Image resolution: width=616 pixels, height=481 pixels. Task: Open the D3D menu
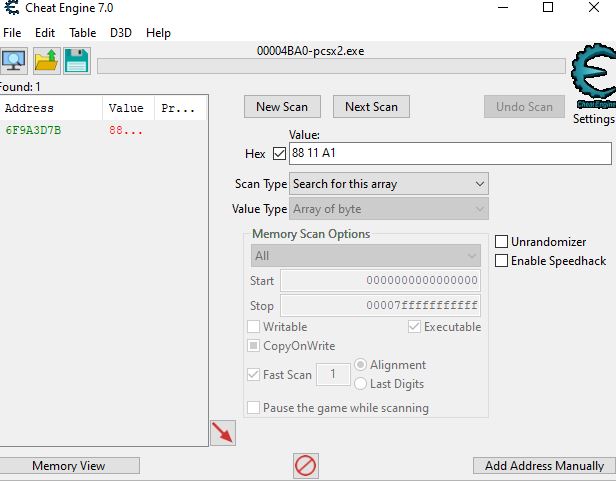coord(121,33)
